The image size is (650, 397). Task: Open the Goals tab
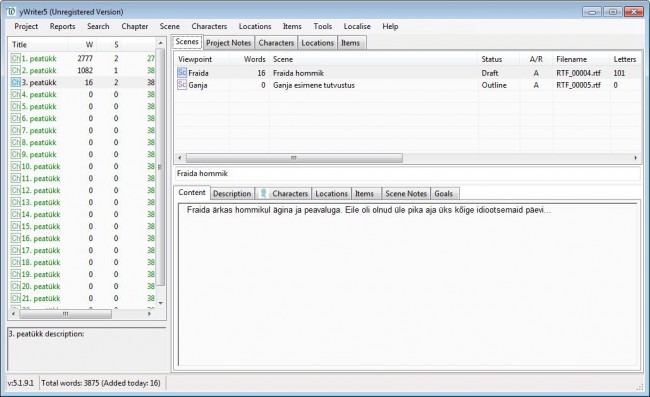[444, 194]
